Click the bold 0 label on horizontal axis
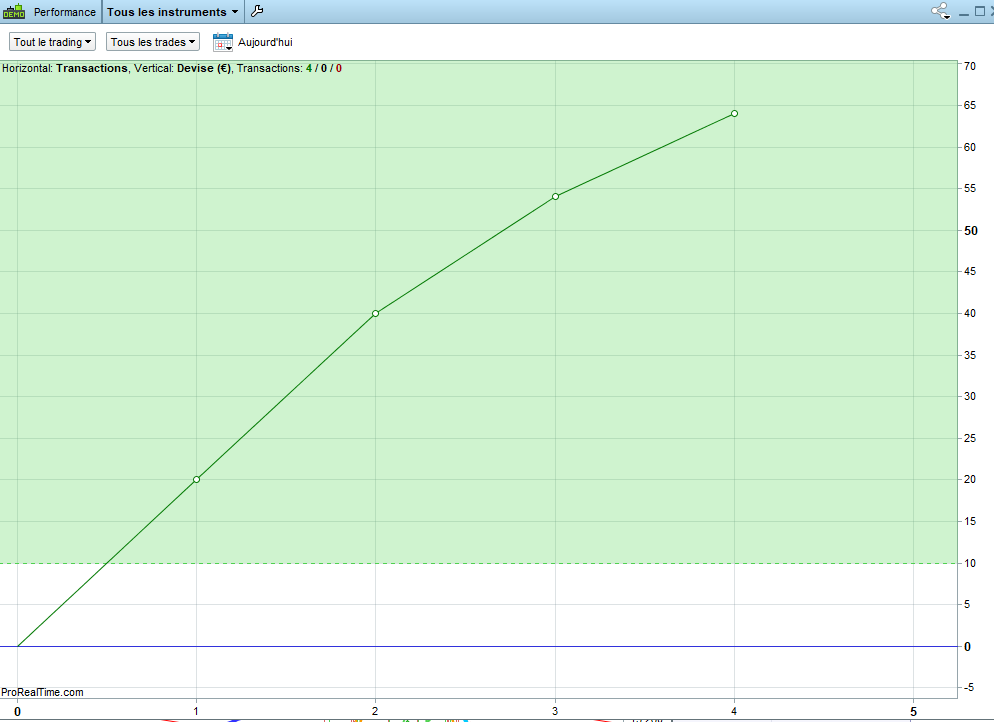 point(17,711)
